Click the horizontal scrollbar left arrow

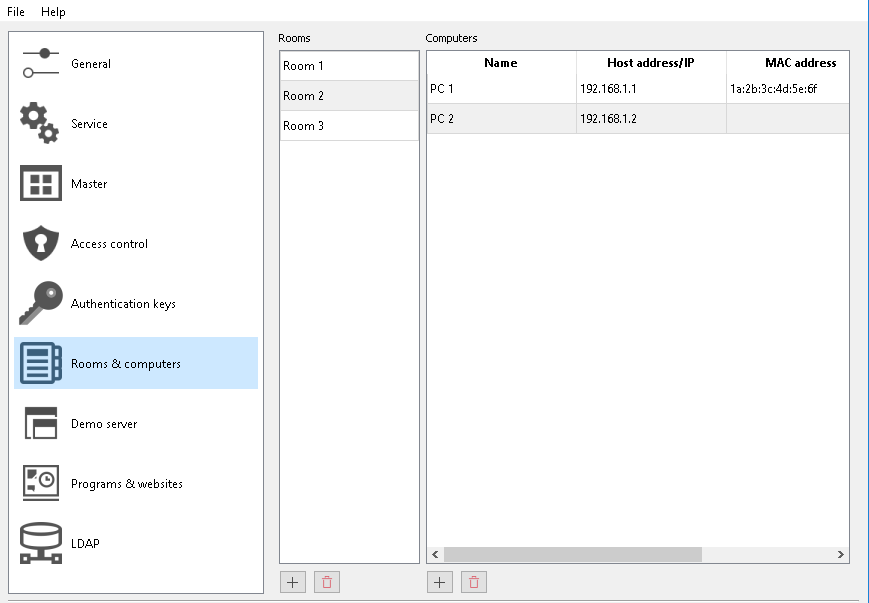pyautogui.click(x=435, y=554)
